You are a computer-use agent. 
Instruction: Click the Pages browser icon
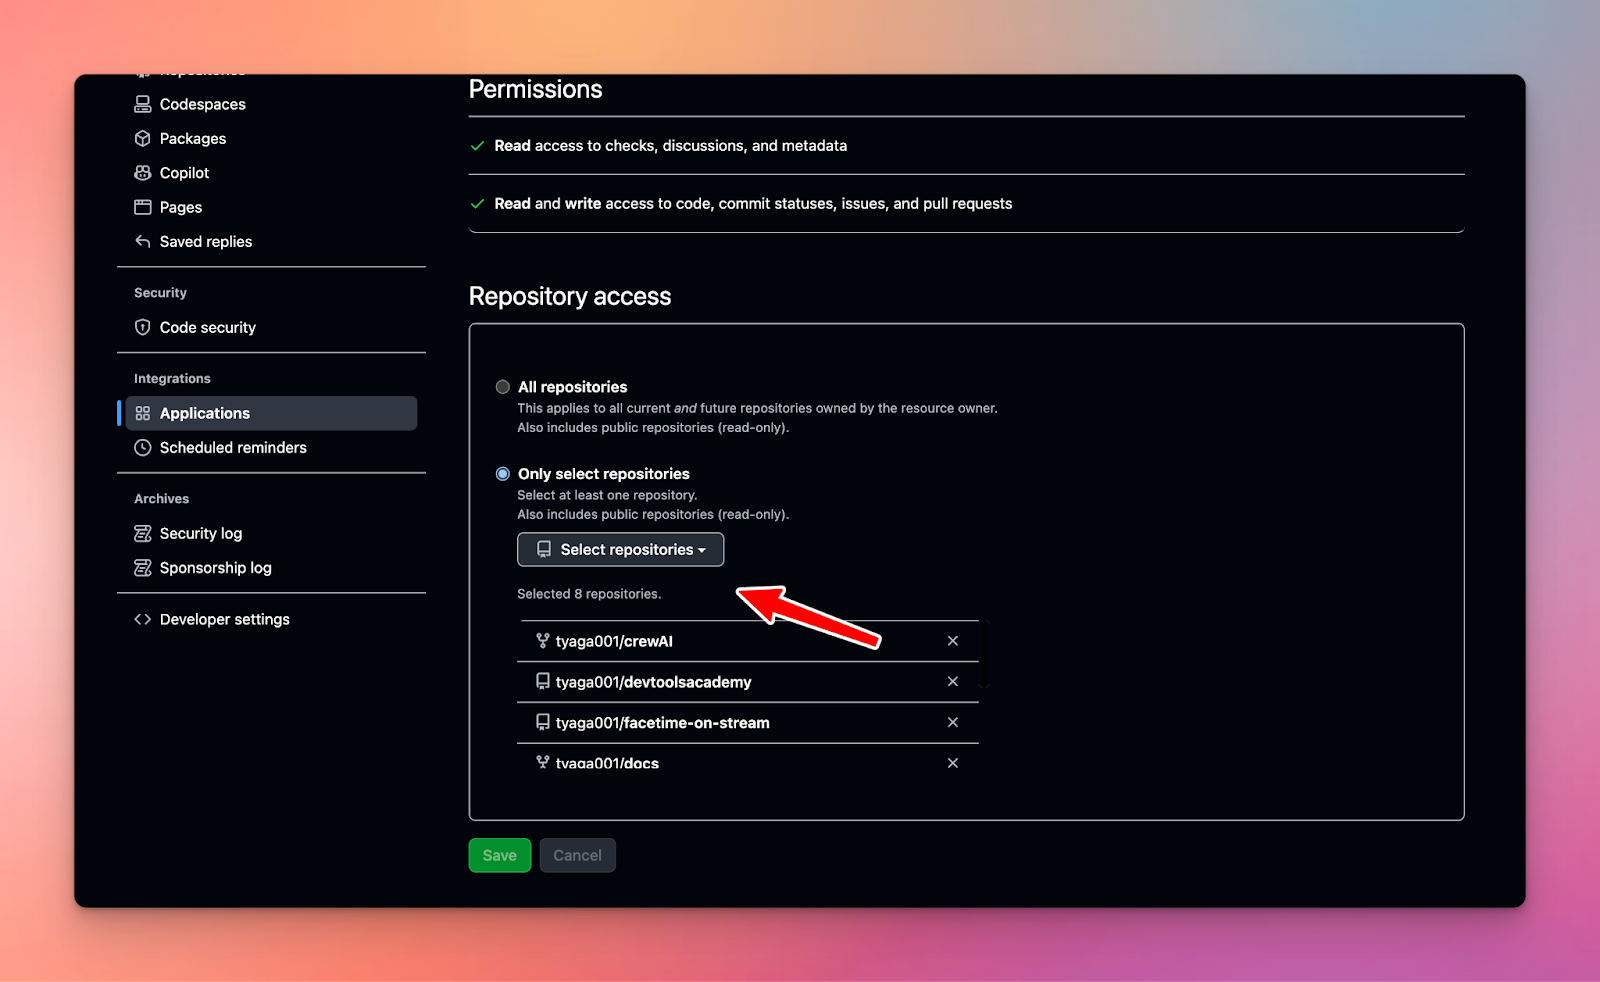pos(143,207)
